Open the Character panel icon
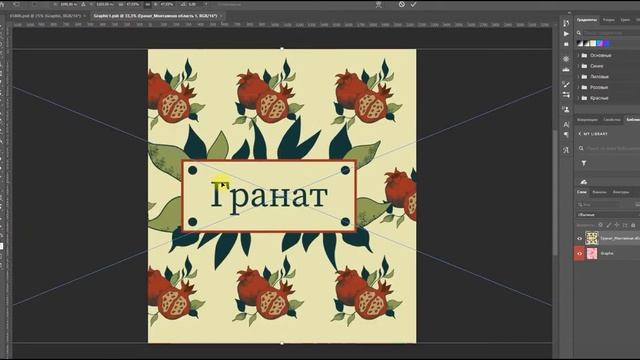The image size is (640, 360). tap(566, 124)
